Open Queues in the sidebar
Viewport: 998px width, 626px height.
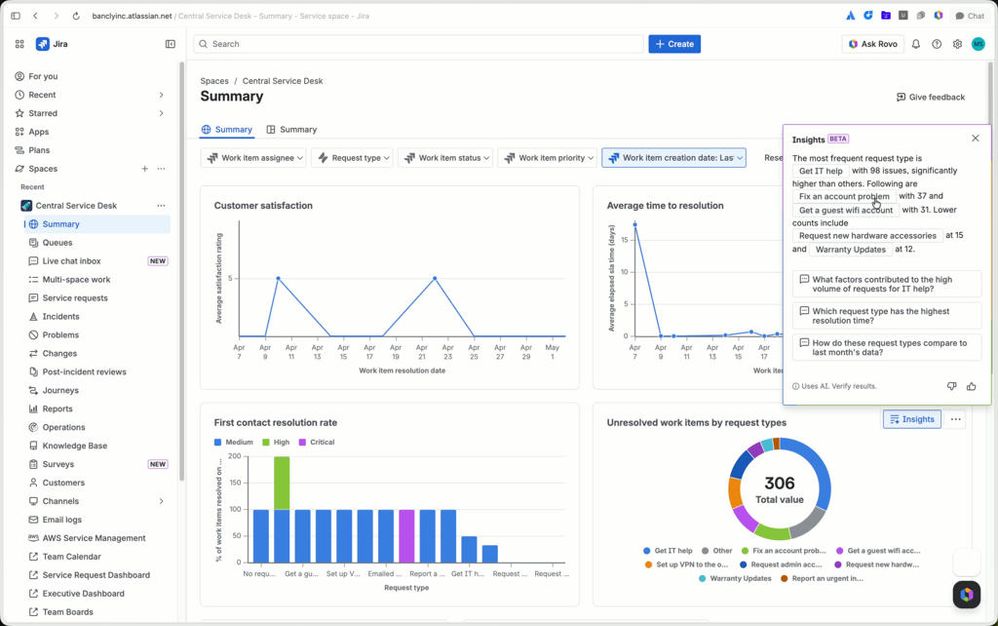[57, 242]
